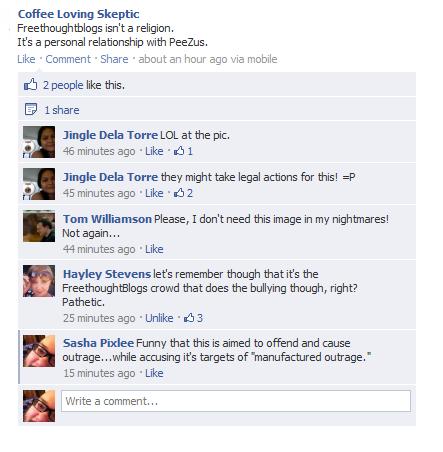Screen dimensions: 443x452
Task: Click the thumbs-up icon beside "2 people like this"
Action: tap(30, 85)
